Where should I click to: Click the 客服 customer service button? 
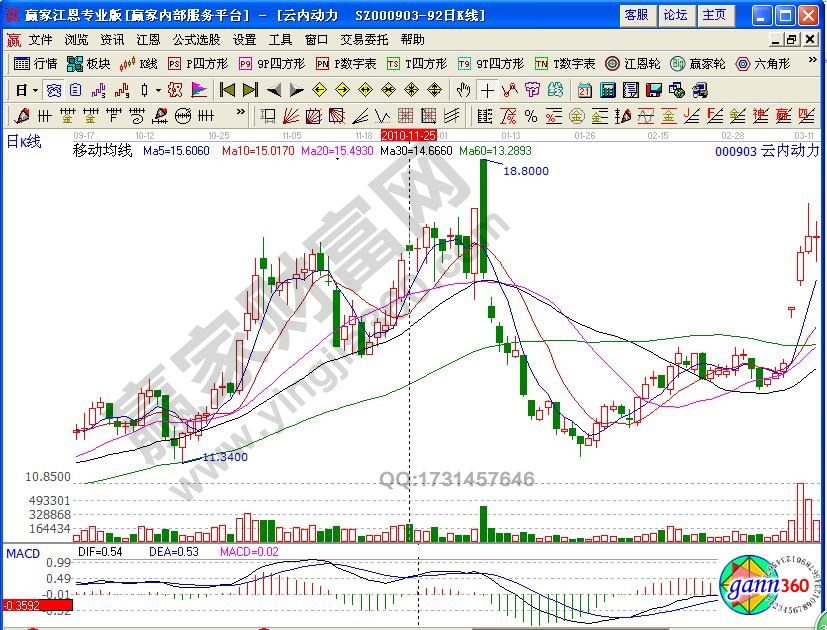click(636, 15)
